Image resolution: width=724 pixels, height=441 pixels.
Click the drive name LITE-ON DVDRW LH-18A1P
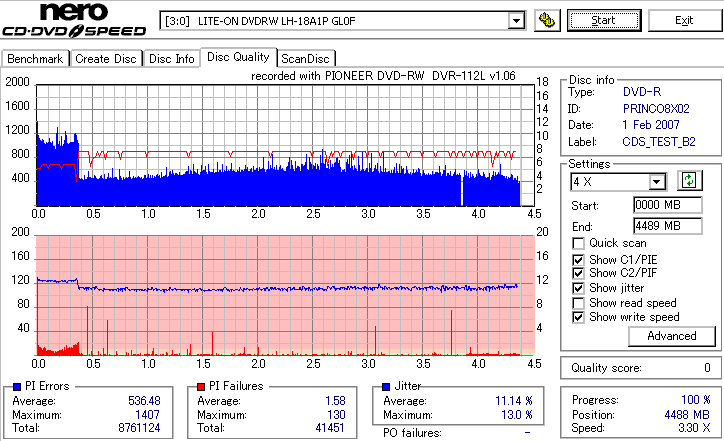(x=277, y=21)
